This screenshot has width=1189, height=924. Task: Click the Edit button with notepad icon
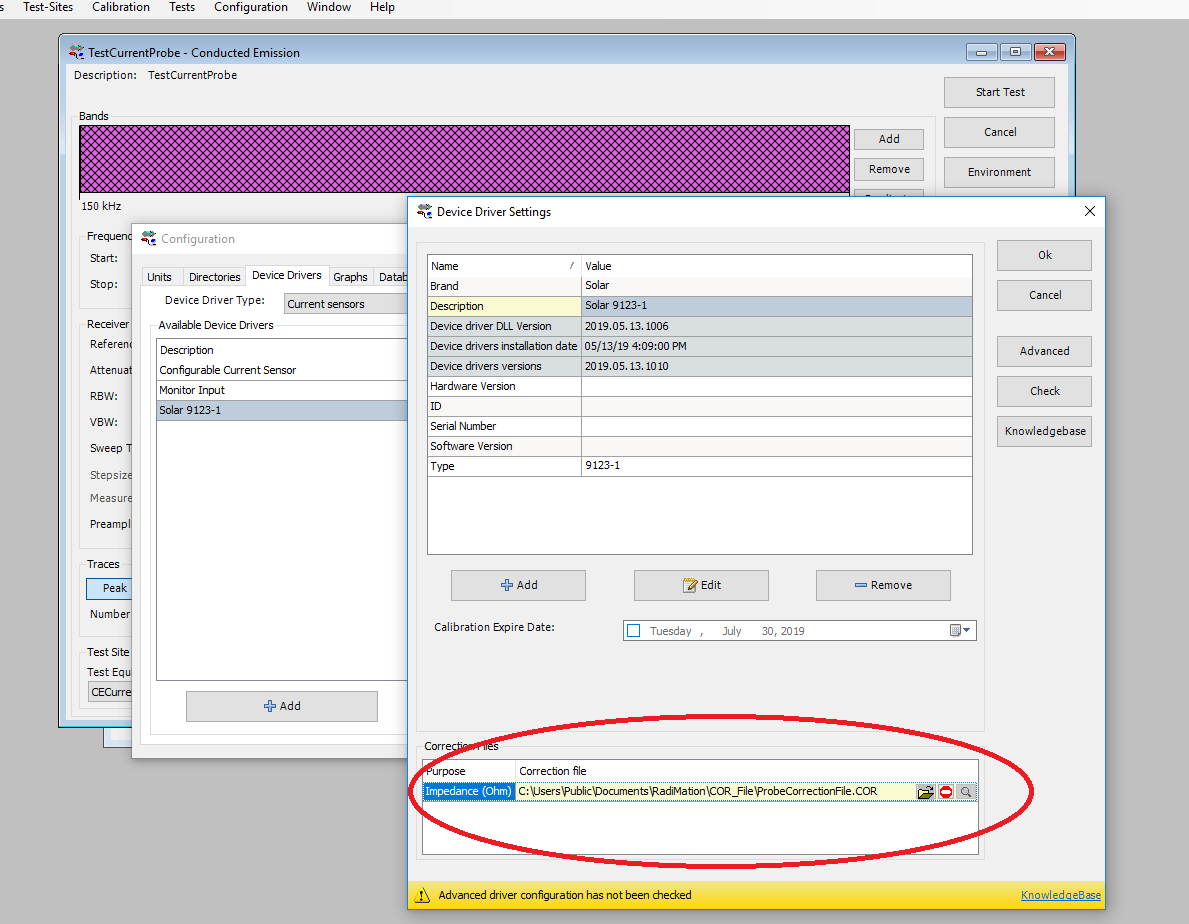[701, 585]
